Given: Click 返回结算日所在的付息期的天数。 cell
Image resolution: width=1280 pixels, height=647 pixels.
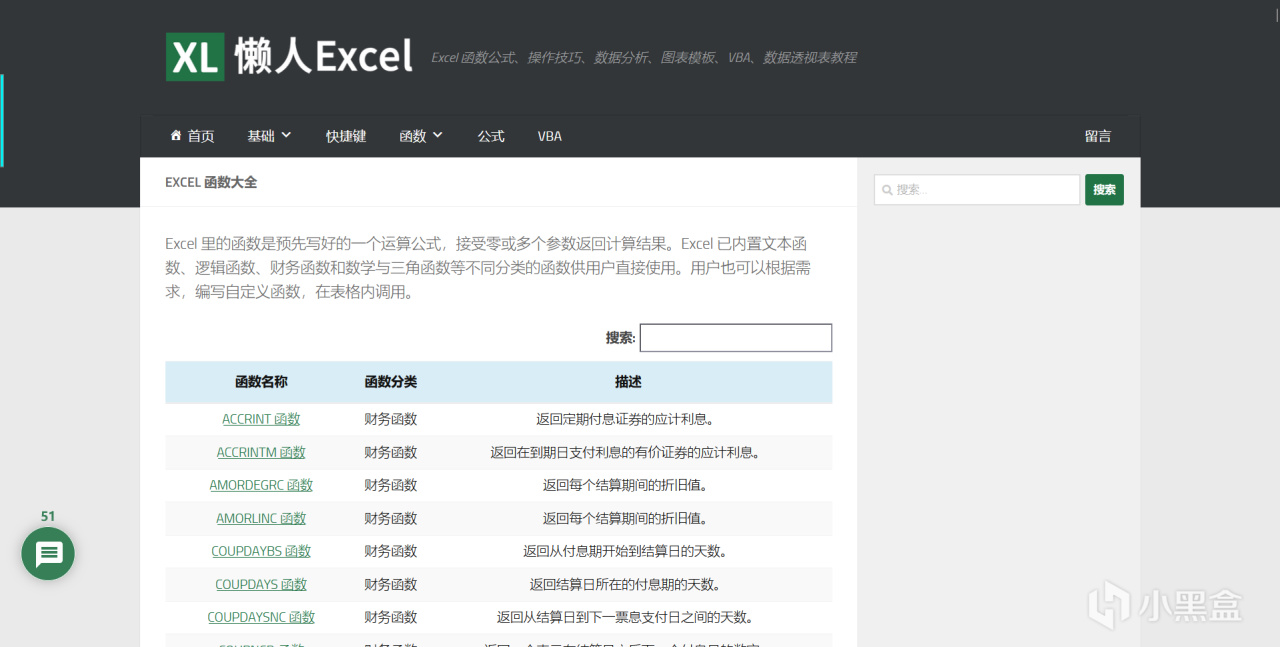Looking at the screenshot, I should click(628, 584).
